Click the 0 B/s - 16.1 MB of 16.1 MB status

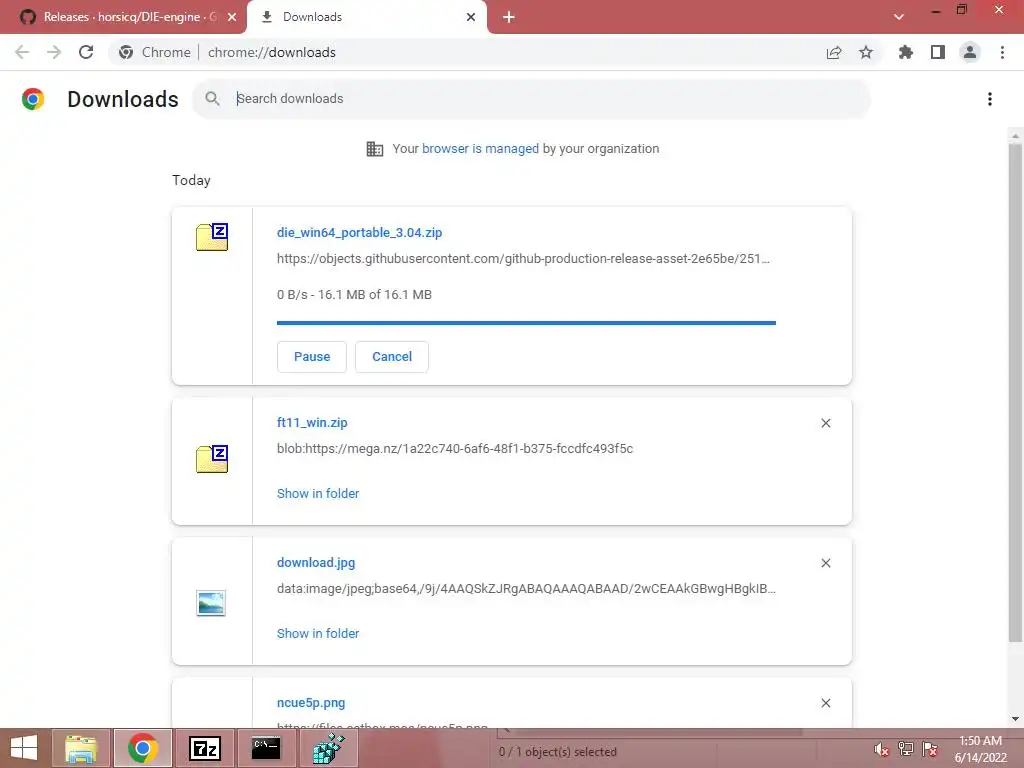(354, 295)
